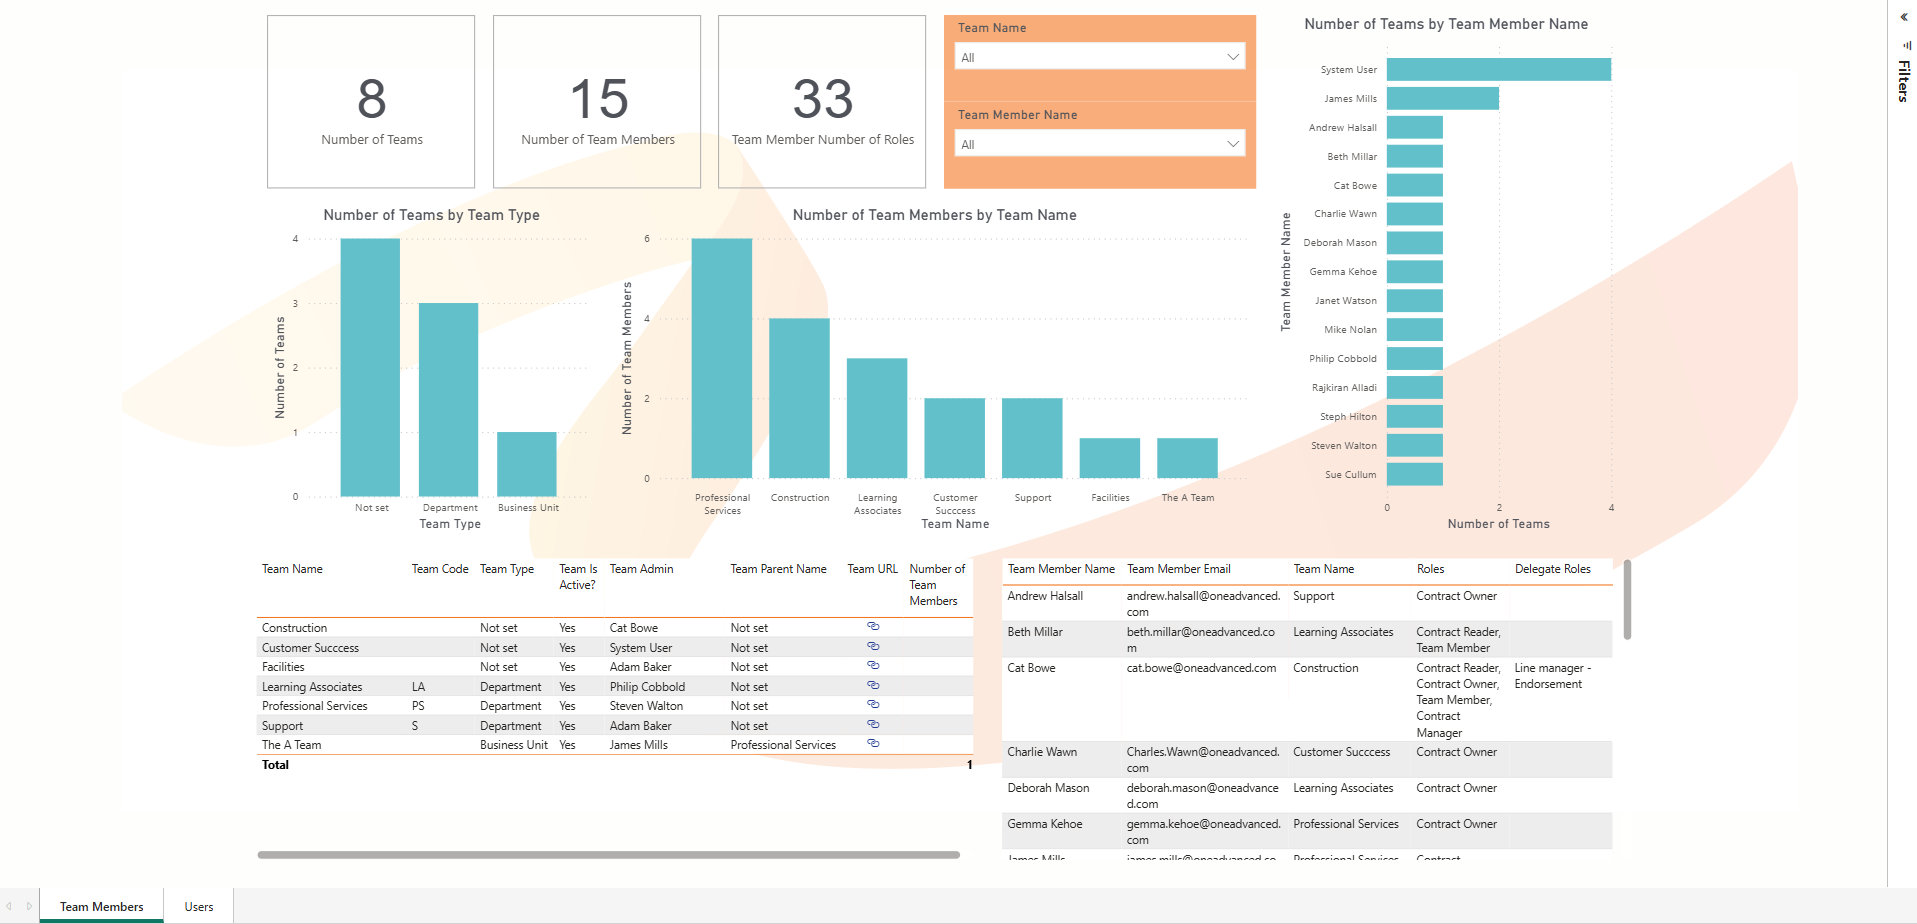Click the 'Number of Teams by Team Type' chart title
1917x924 pixels.
pyautogui.click(x=431, y=215)
